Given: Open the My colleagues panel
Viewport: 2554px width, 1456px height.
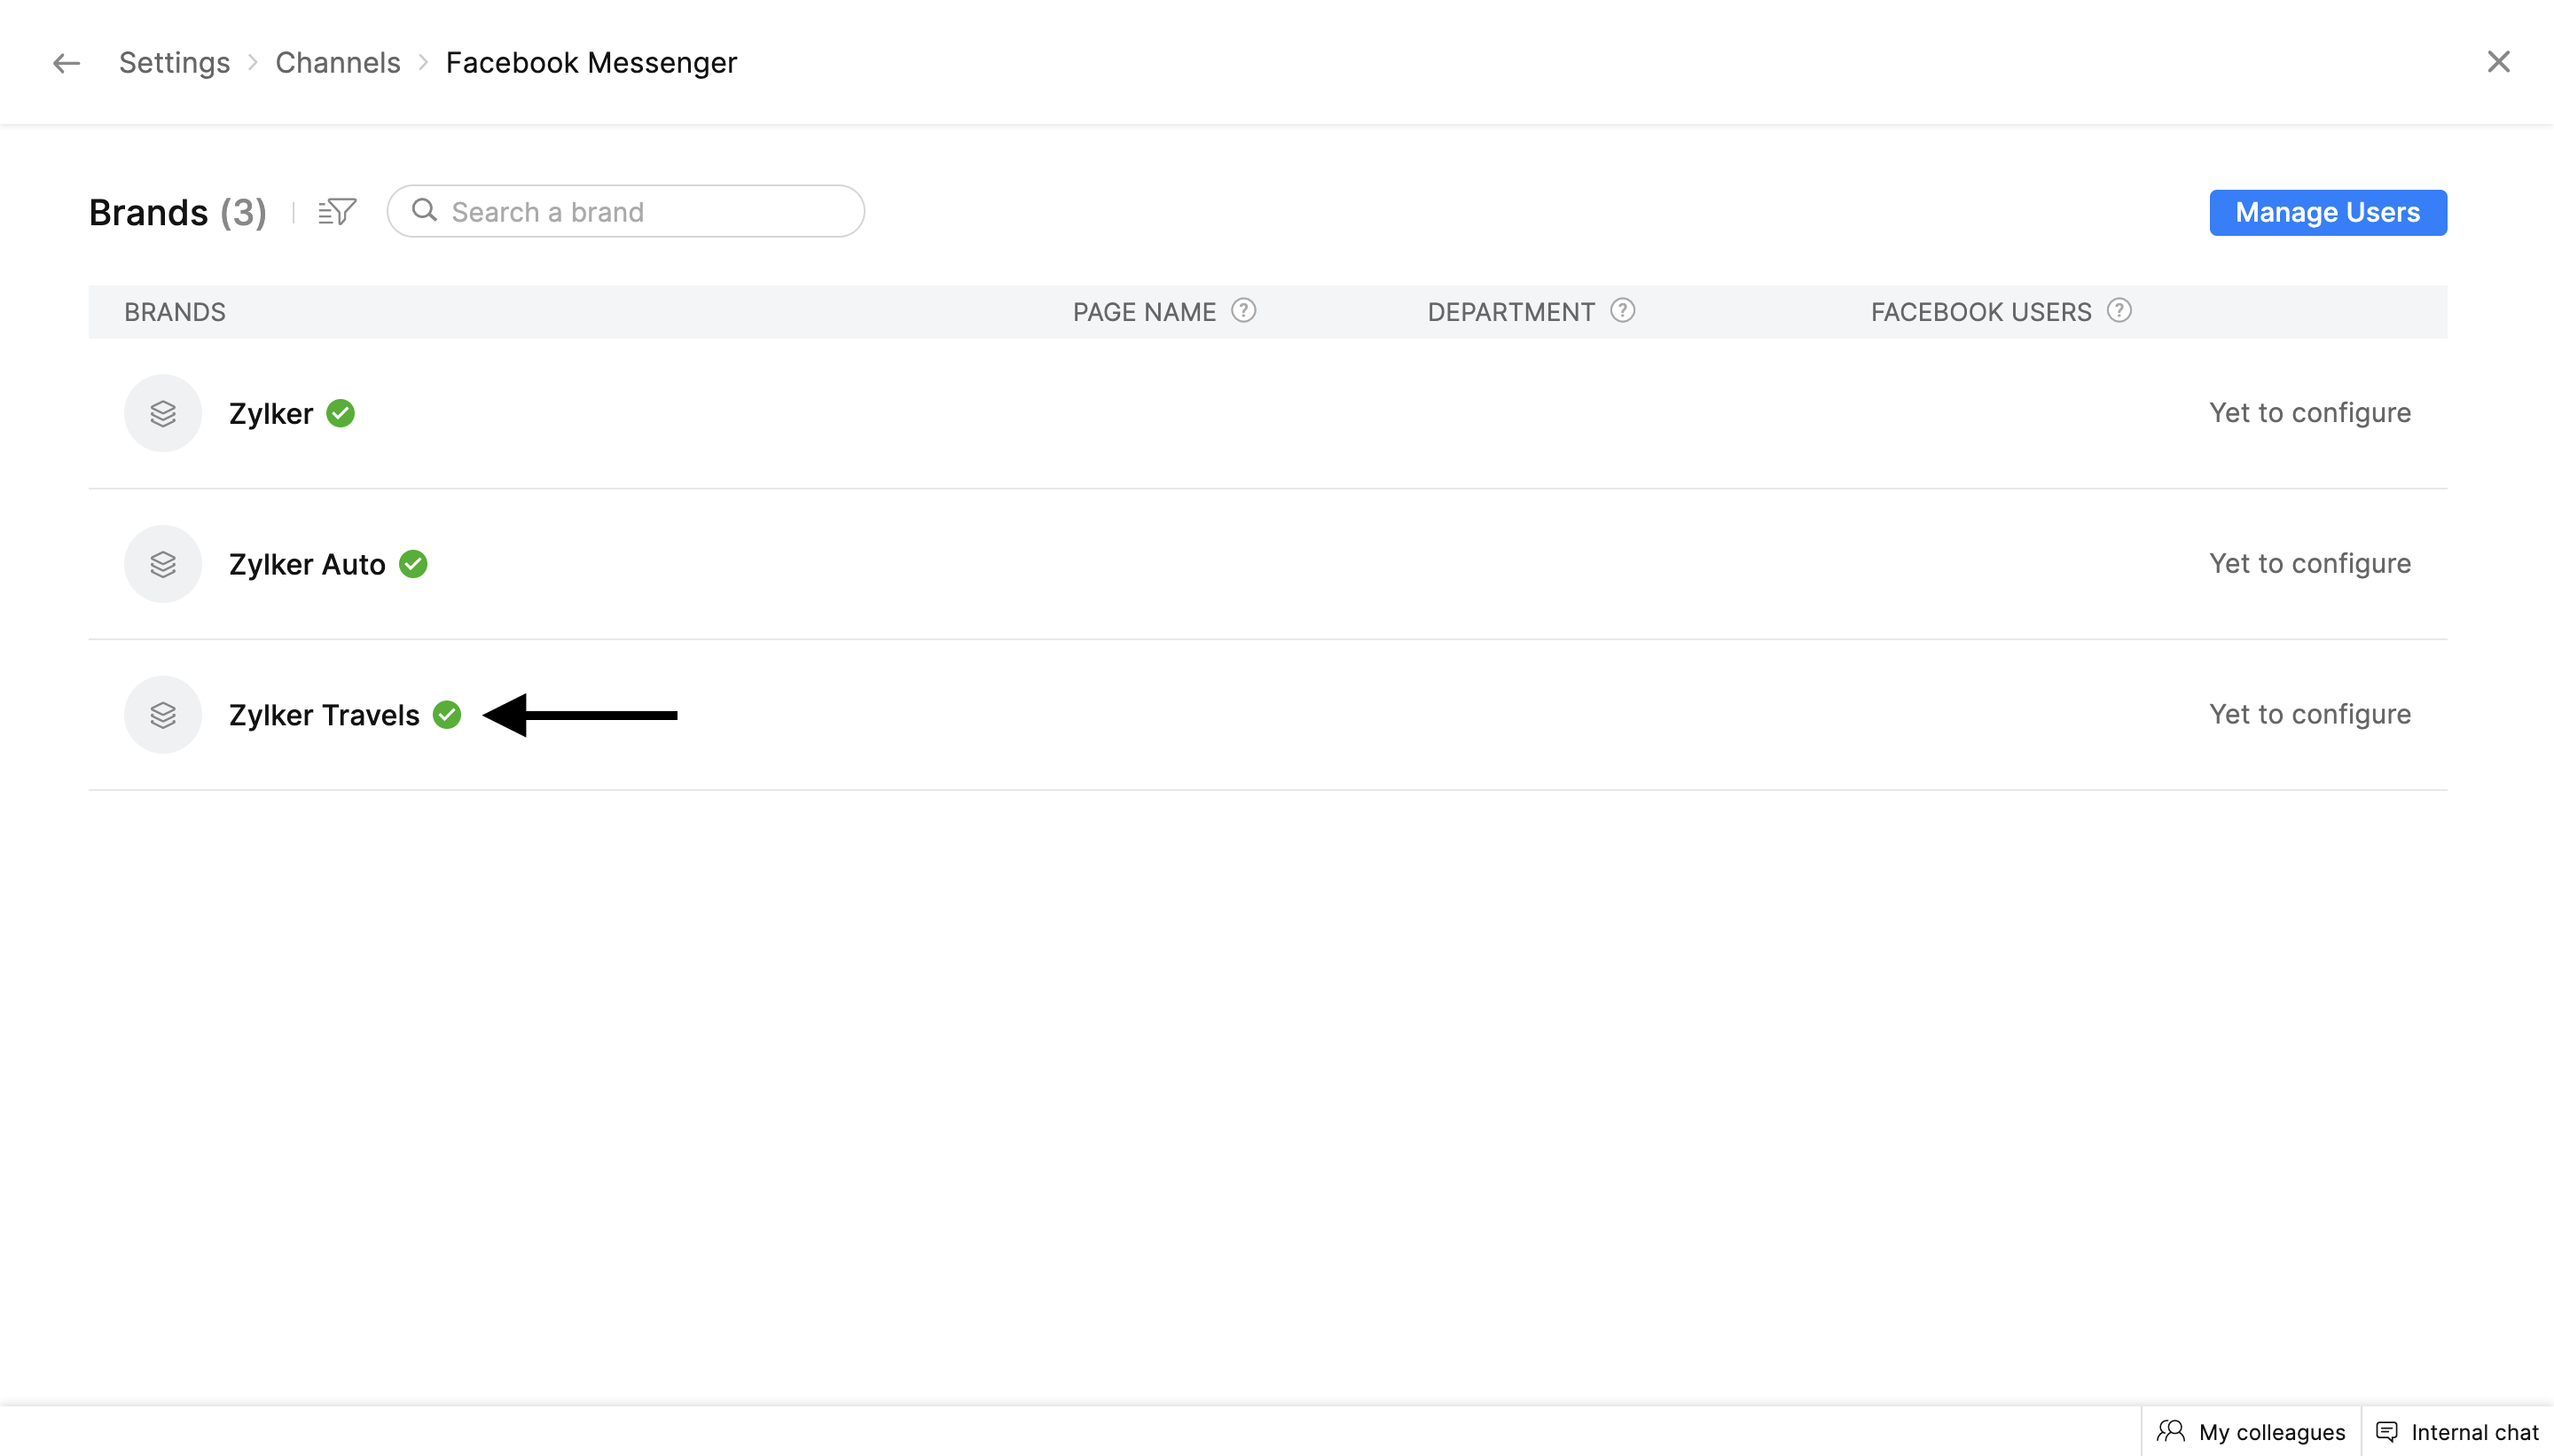Looking at the screenshot, I should 2251,1431.
